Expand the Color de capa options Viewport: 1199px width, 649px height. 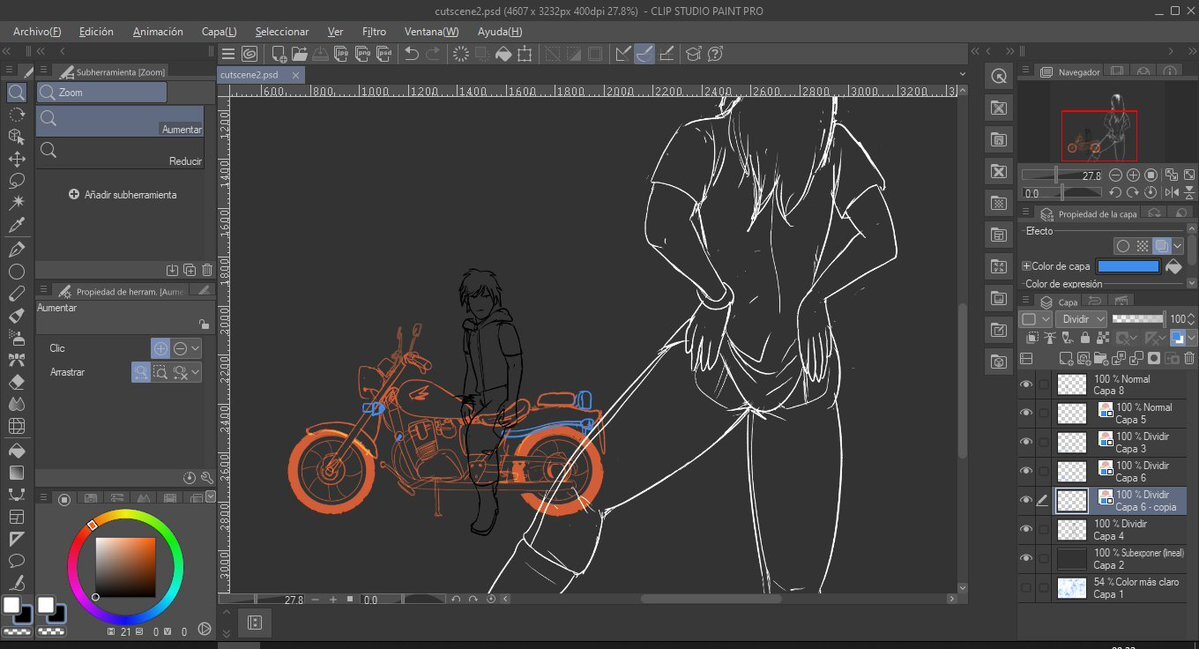point(1026,267)
